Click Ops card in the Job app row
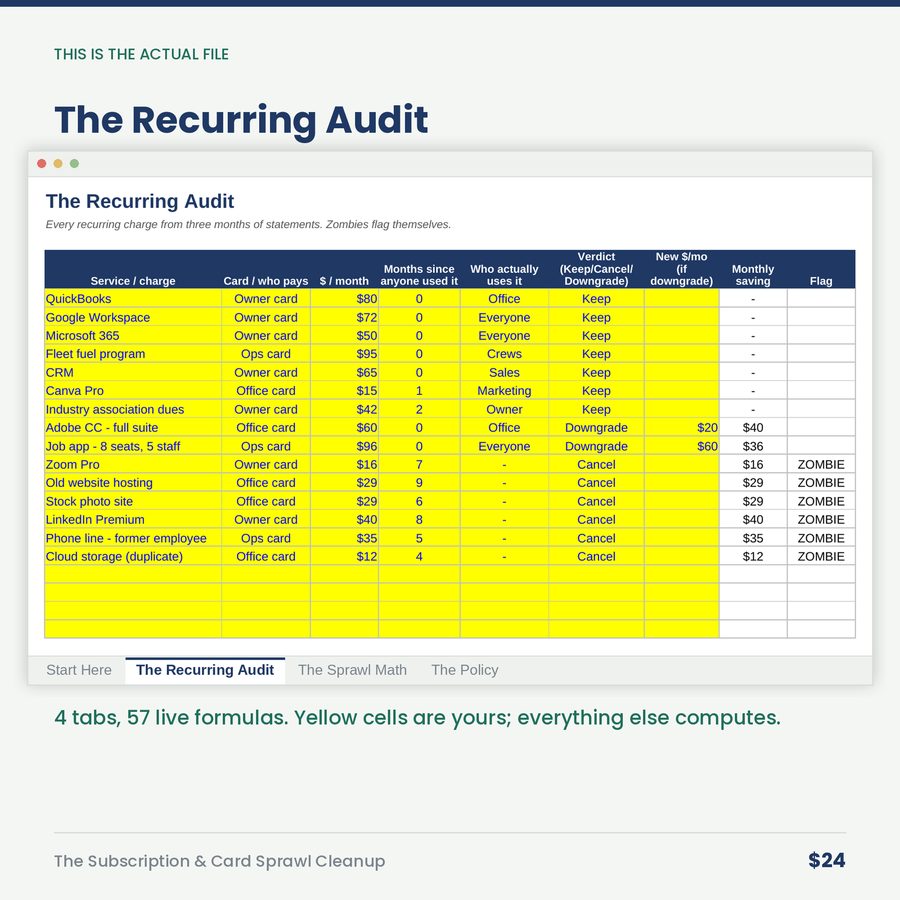The width and height of the screenshot is (900, 900). coord(266,445)
